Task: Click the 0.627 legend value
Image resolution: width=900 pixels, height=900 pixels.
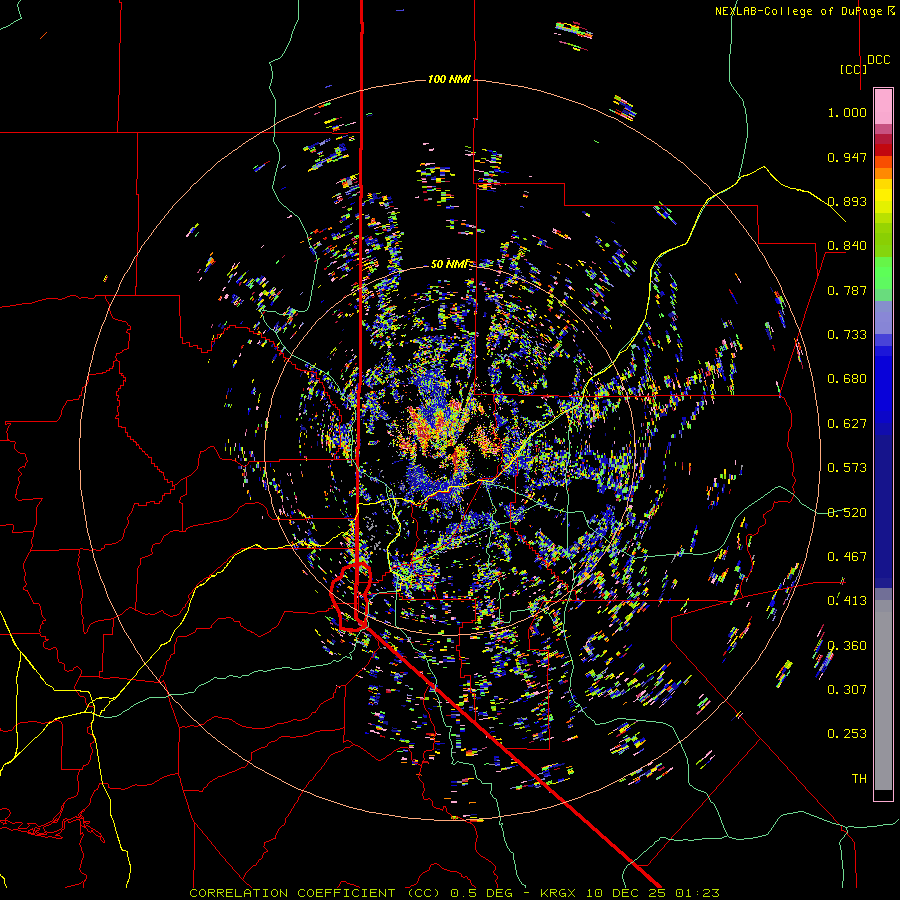Action: coord(847,424)
